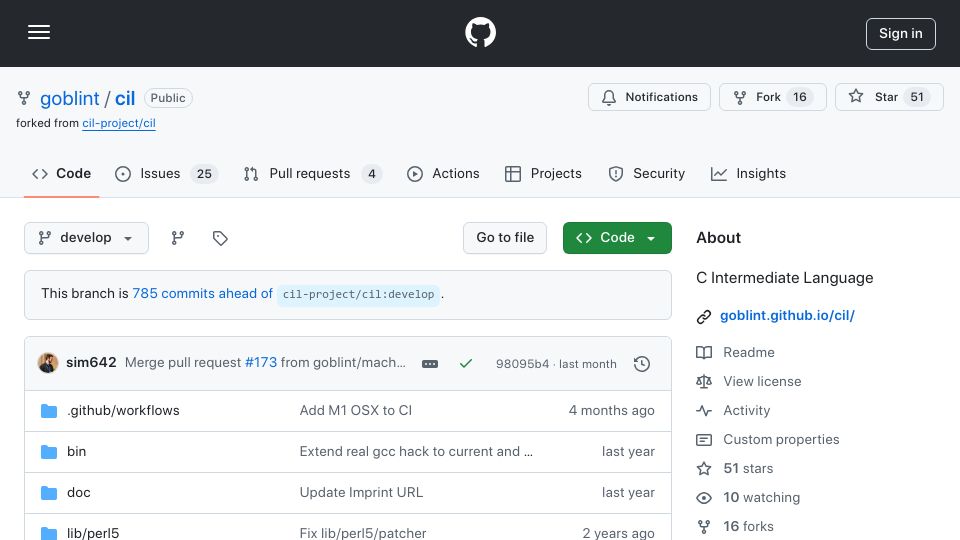Screen dimensions: 960x540
Task: Open the Update Imprint URL commit
Action: (361, 493)
